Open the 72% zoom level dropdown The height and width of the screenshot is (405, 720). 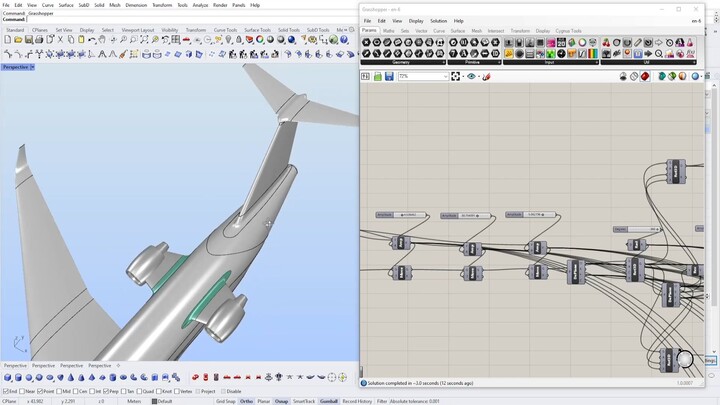point(444,76)
